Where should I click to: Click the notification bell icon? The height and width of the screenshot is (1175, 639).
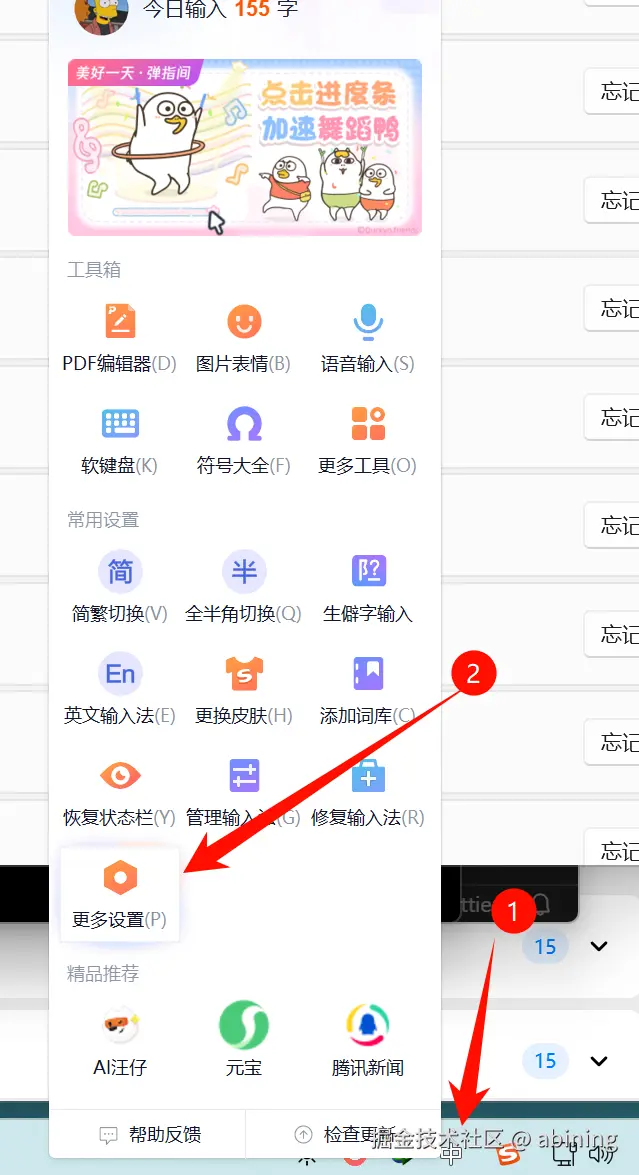[541, 904]
